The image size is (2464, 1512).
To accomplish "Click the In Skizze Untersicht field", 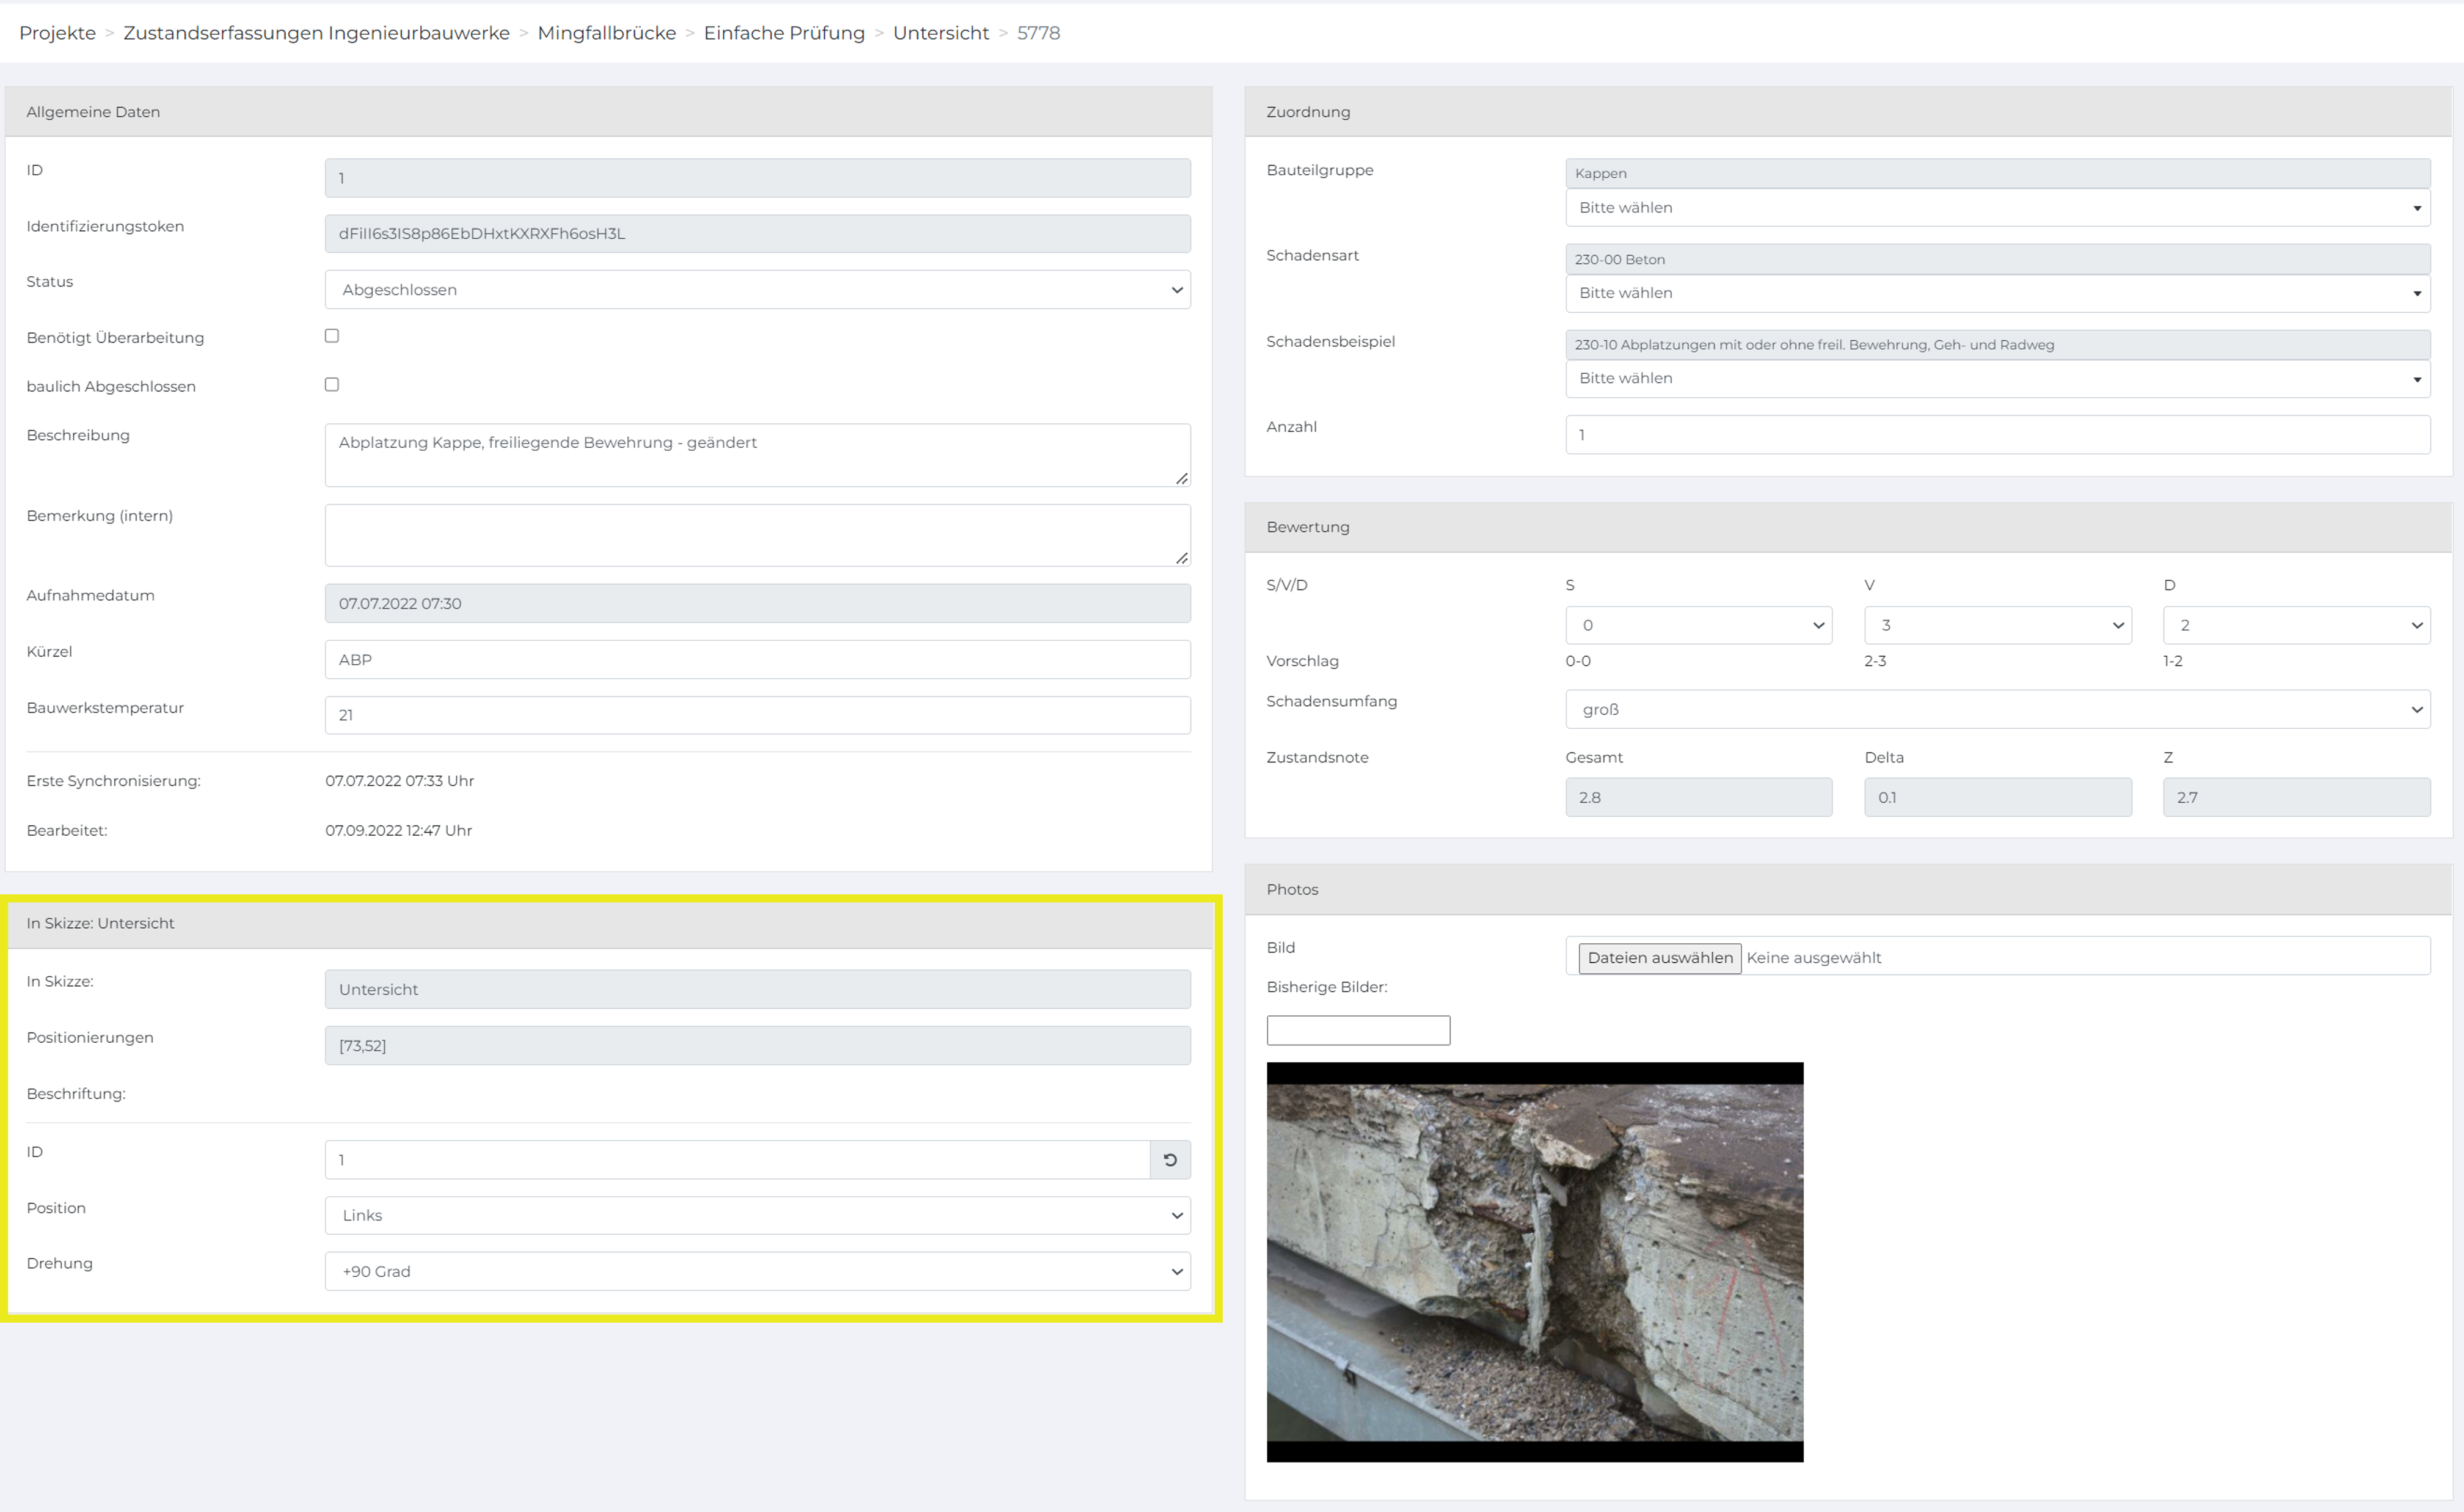I will (x=757, y=989).
